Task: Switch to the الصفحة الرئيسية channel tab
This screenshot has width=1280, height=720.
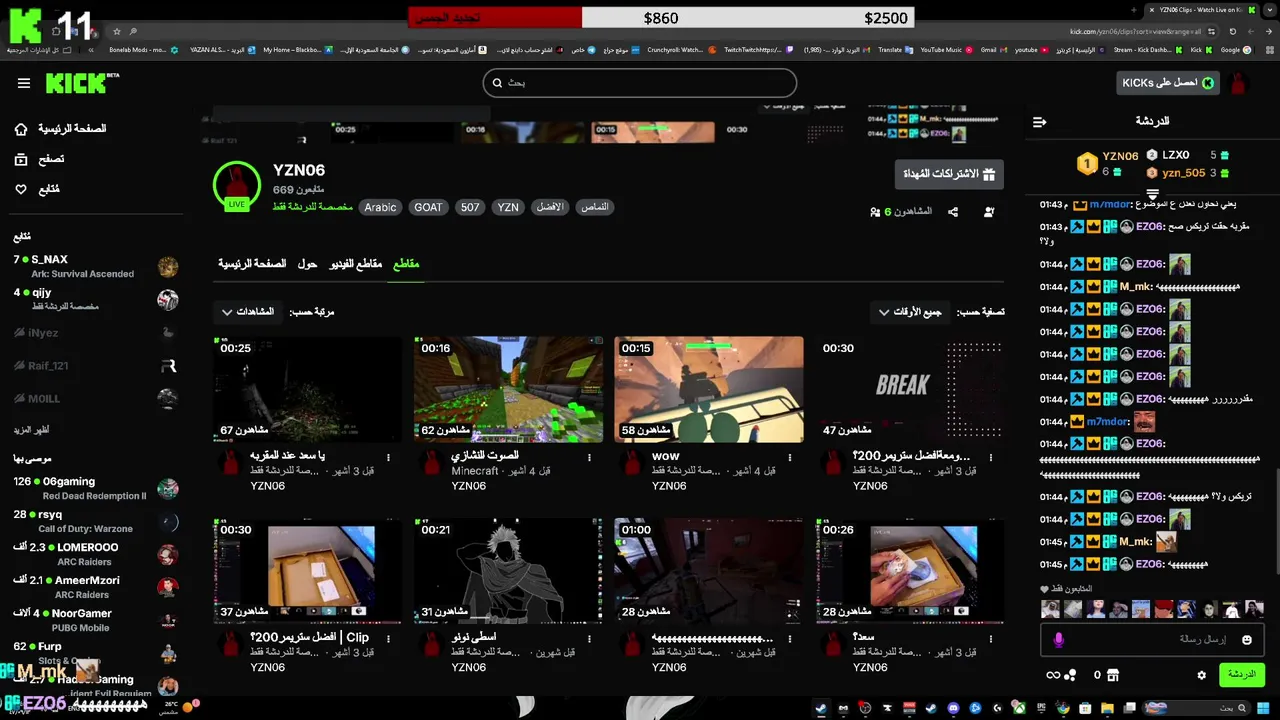Action: click(252, 264)
